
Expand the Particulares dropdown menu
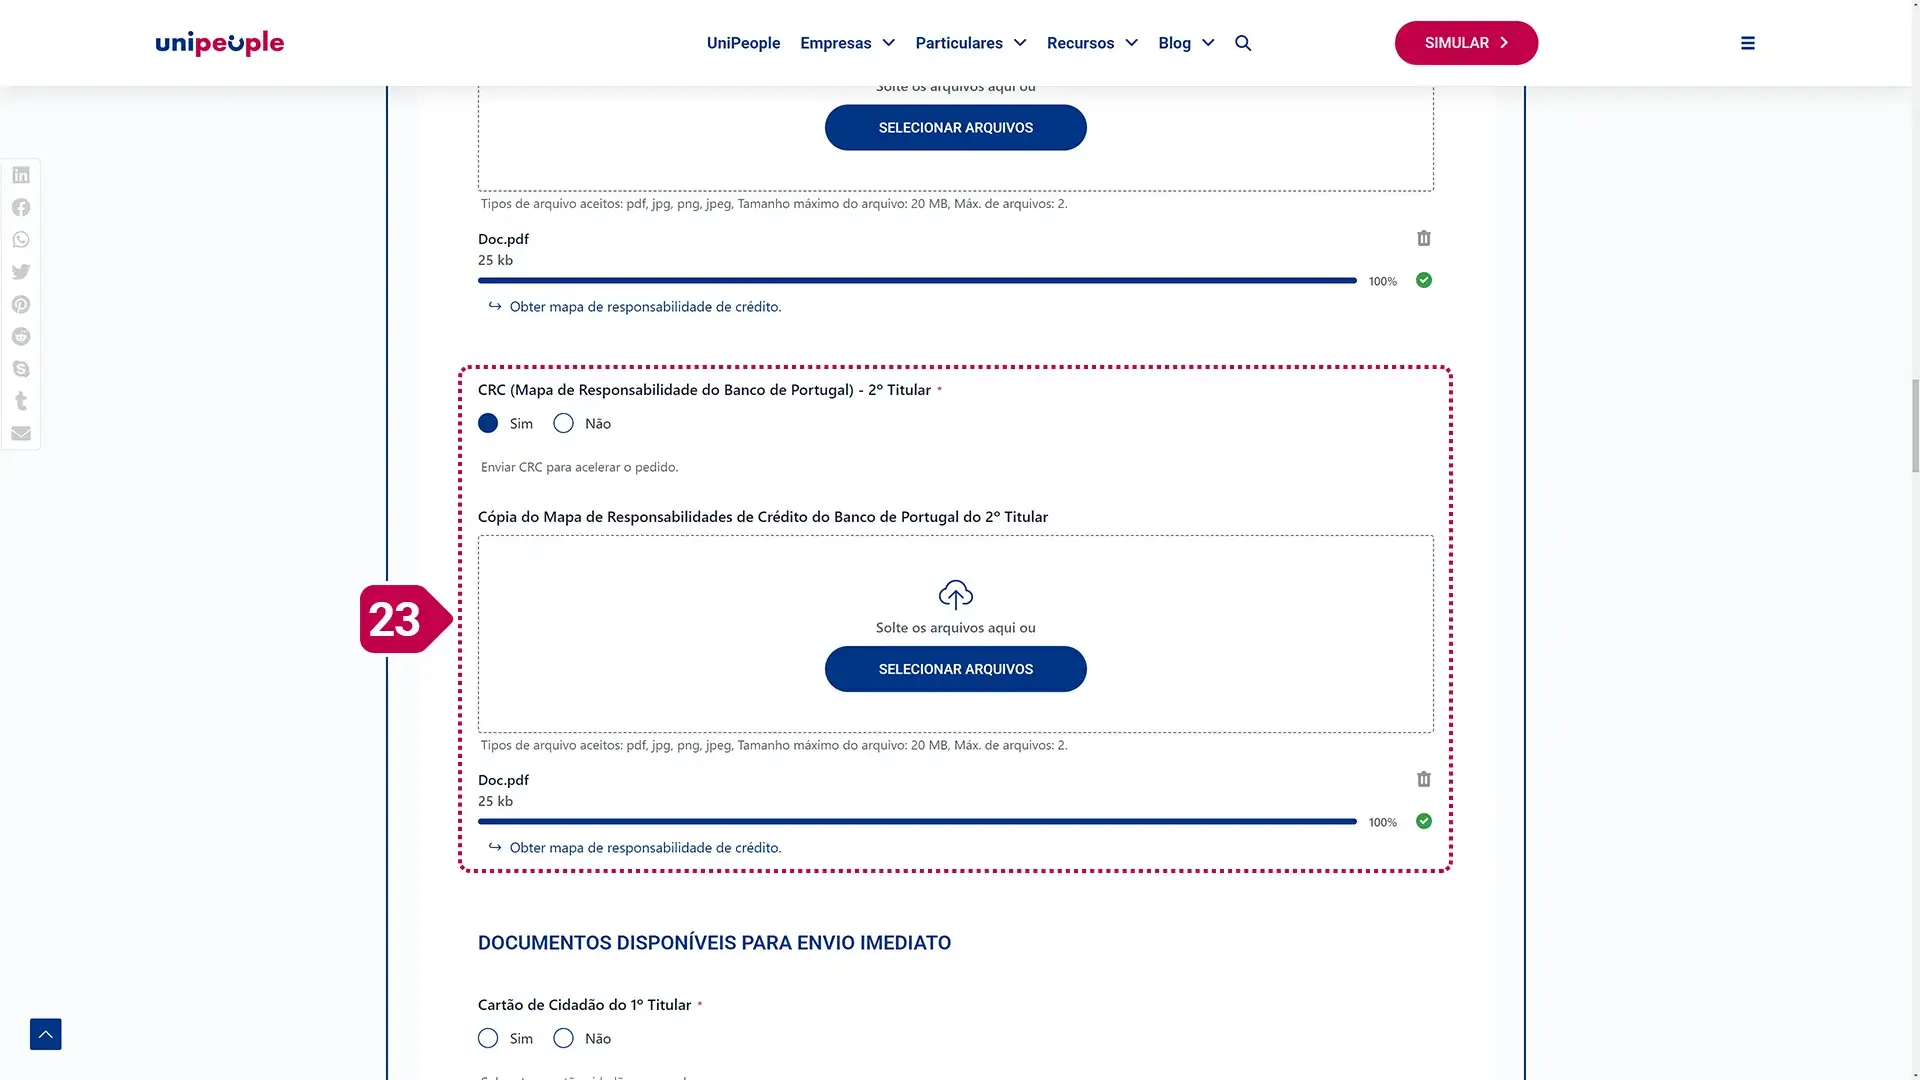pyautogui.click(x=970, y=43)
